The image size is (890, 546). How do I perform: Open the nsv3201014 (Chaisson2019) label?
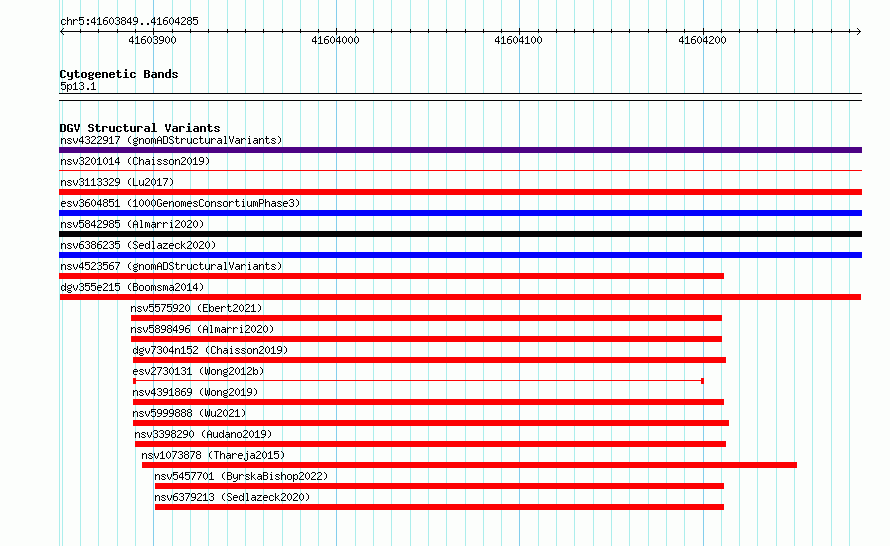[x=135, y=161]
